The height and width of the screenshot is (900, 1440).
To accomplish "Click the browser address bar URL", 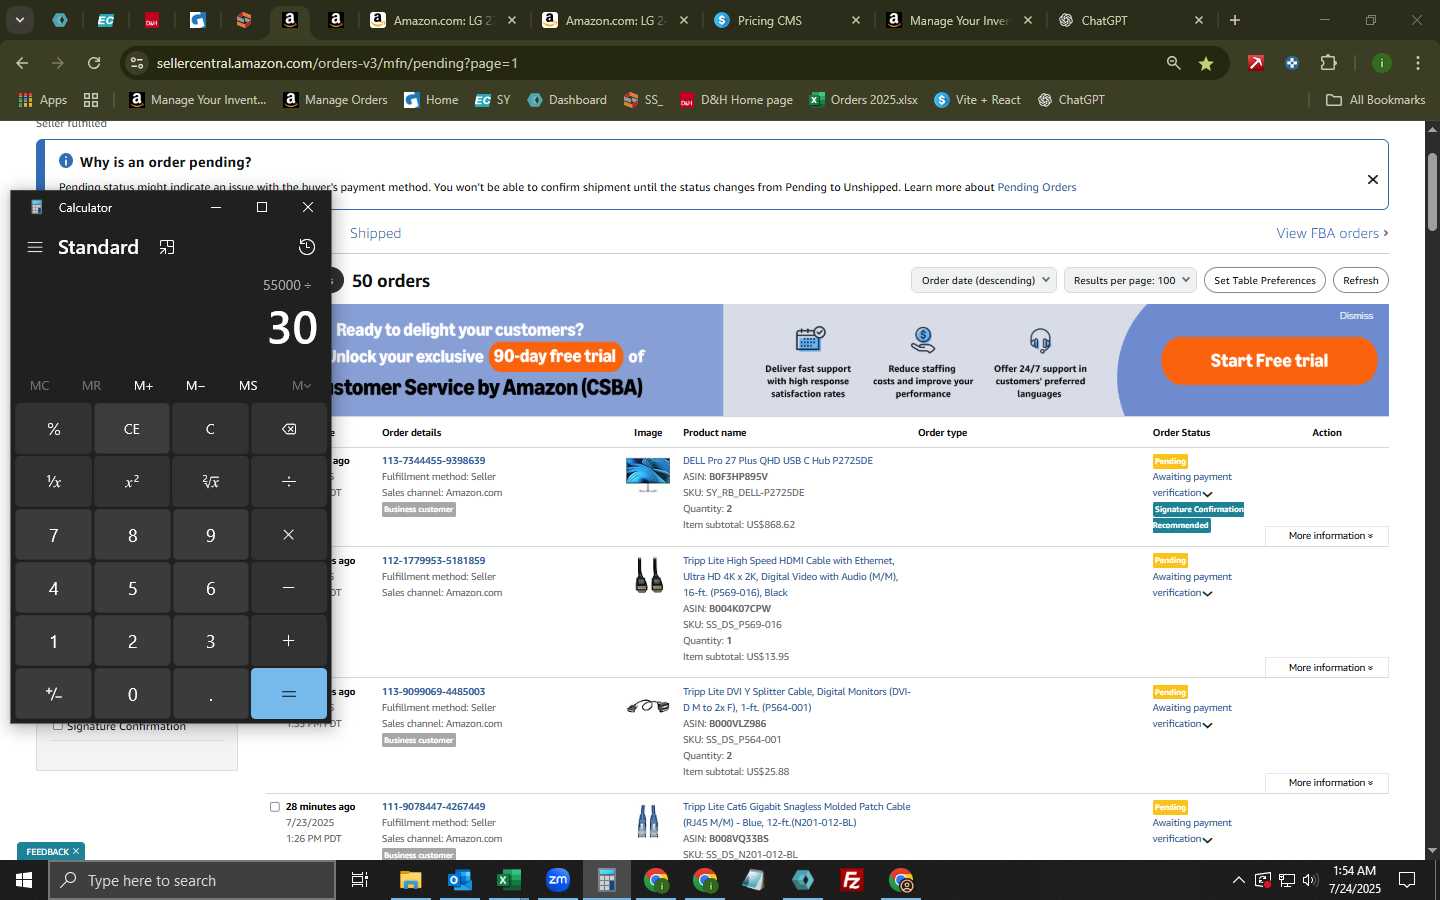I will 337,63.
